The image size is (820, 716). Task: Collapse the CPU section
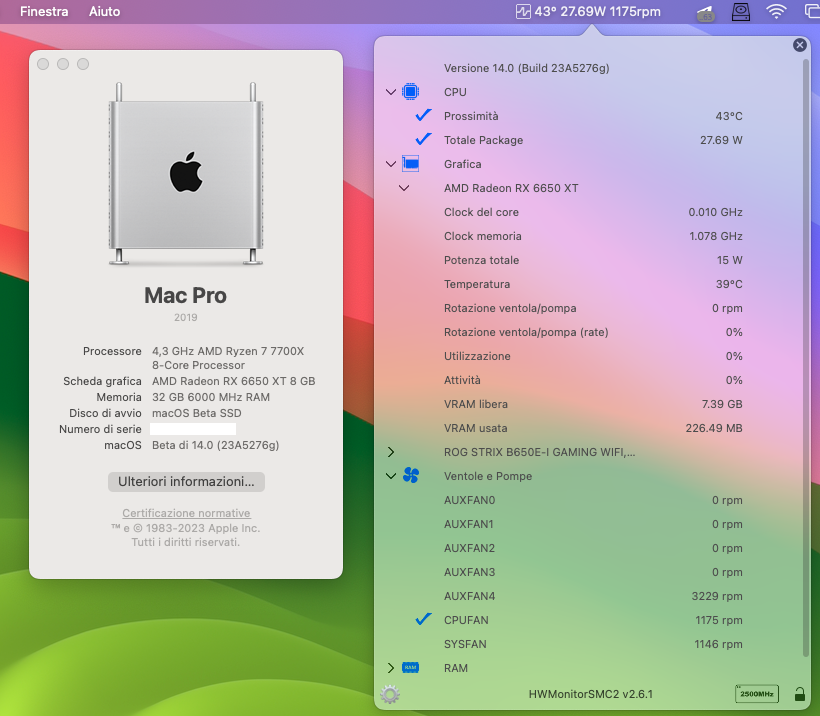[391, 92]
